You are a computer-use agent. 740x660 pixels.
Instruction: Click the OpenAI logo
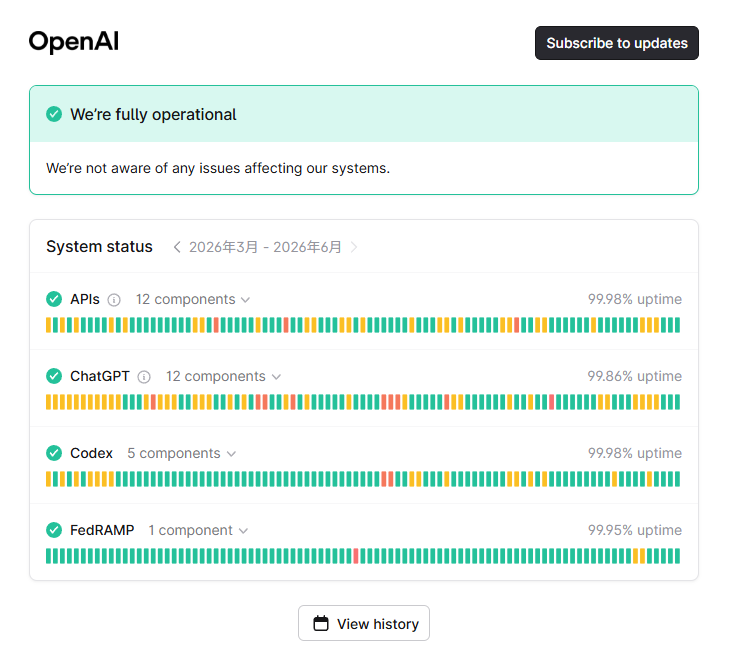pyautogui.click(x=74, y=42)
